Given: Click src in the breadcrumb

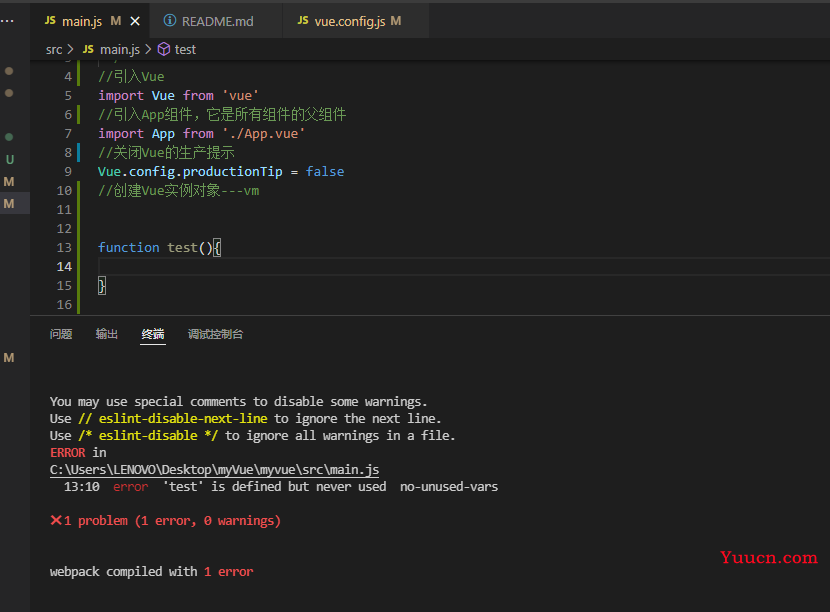Looking at the screenshot, I should [53, 50].
